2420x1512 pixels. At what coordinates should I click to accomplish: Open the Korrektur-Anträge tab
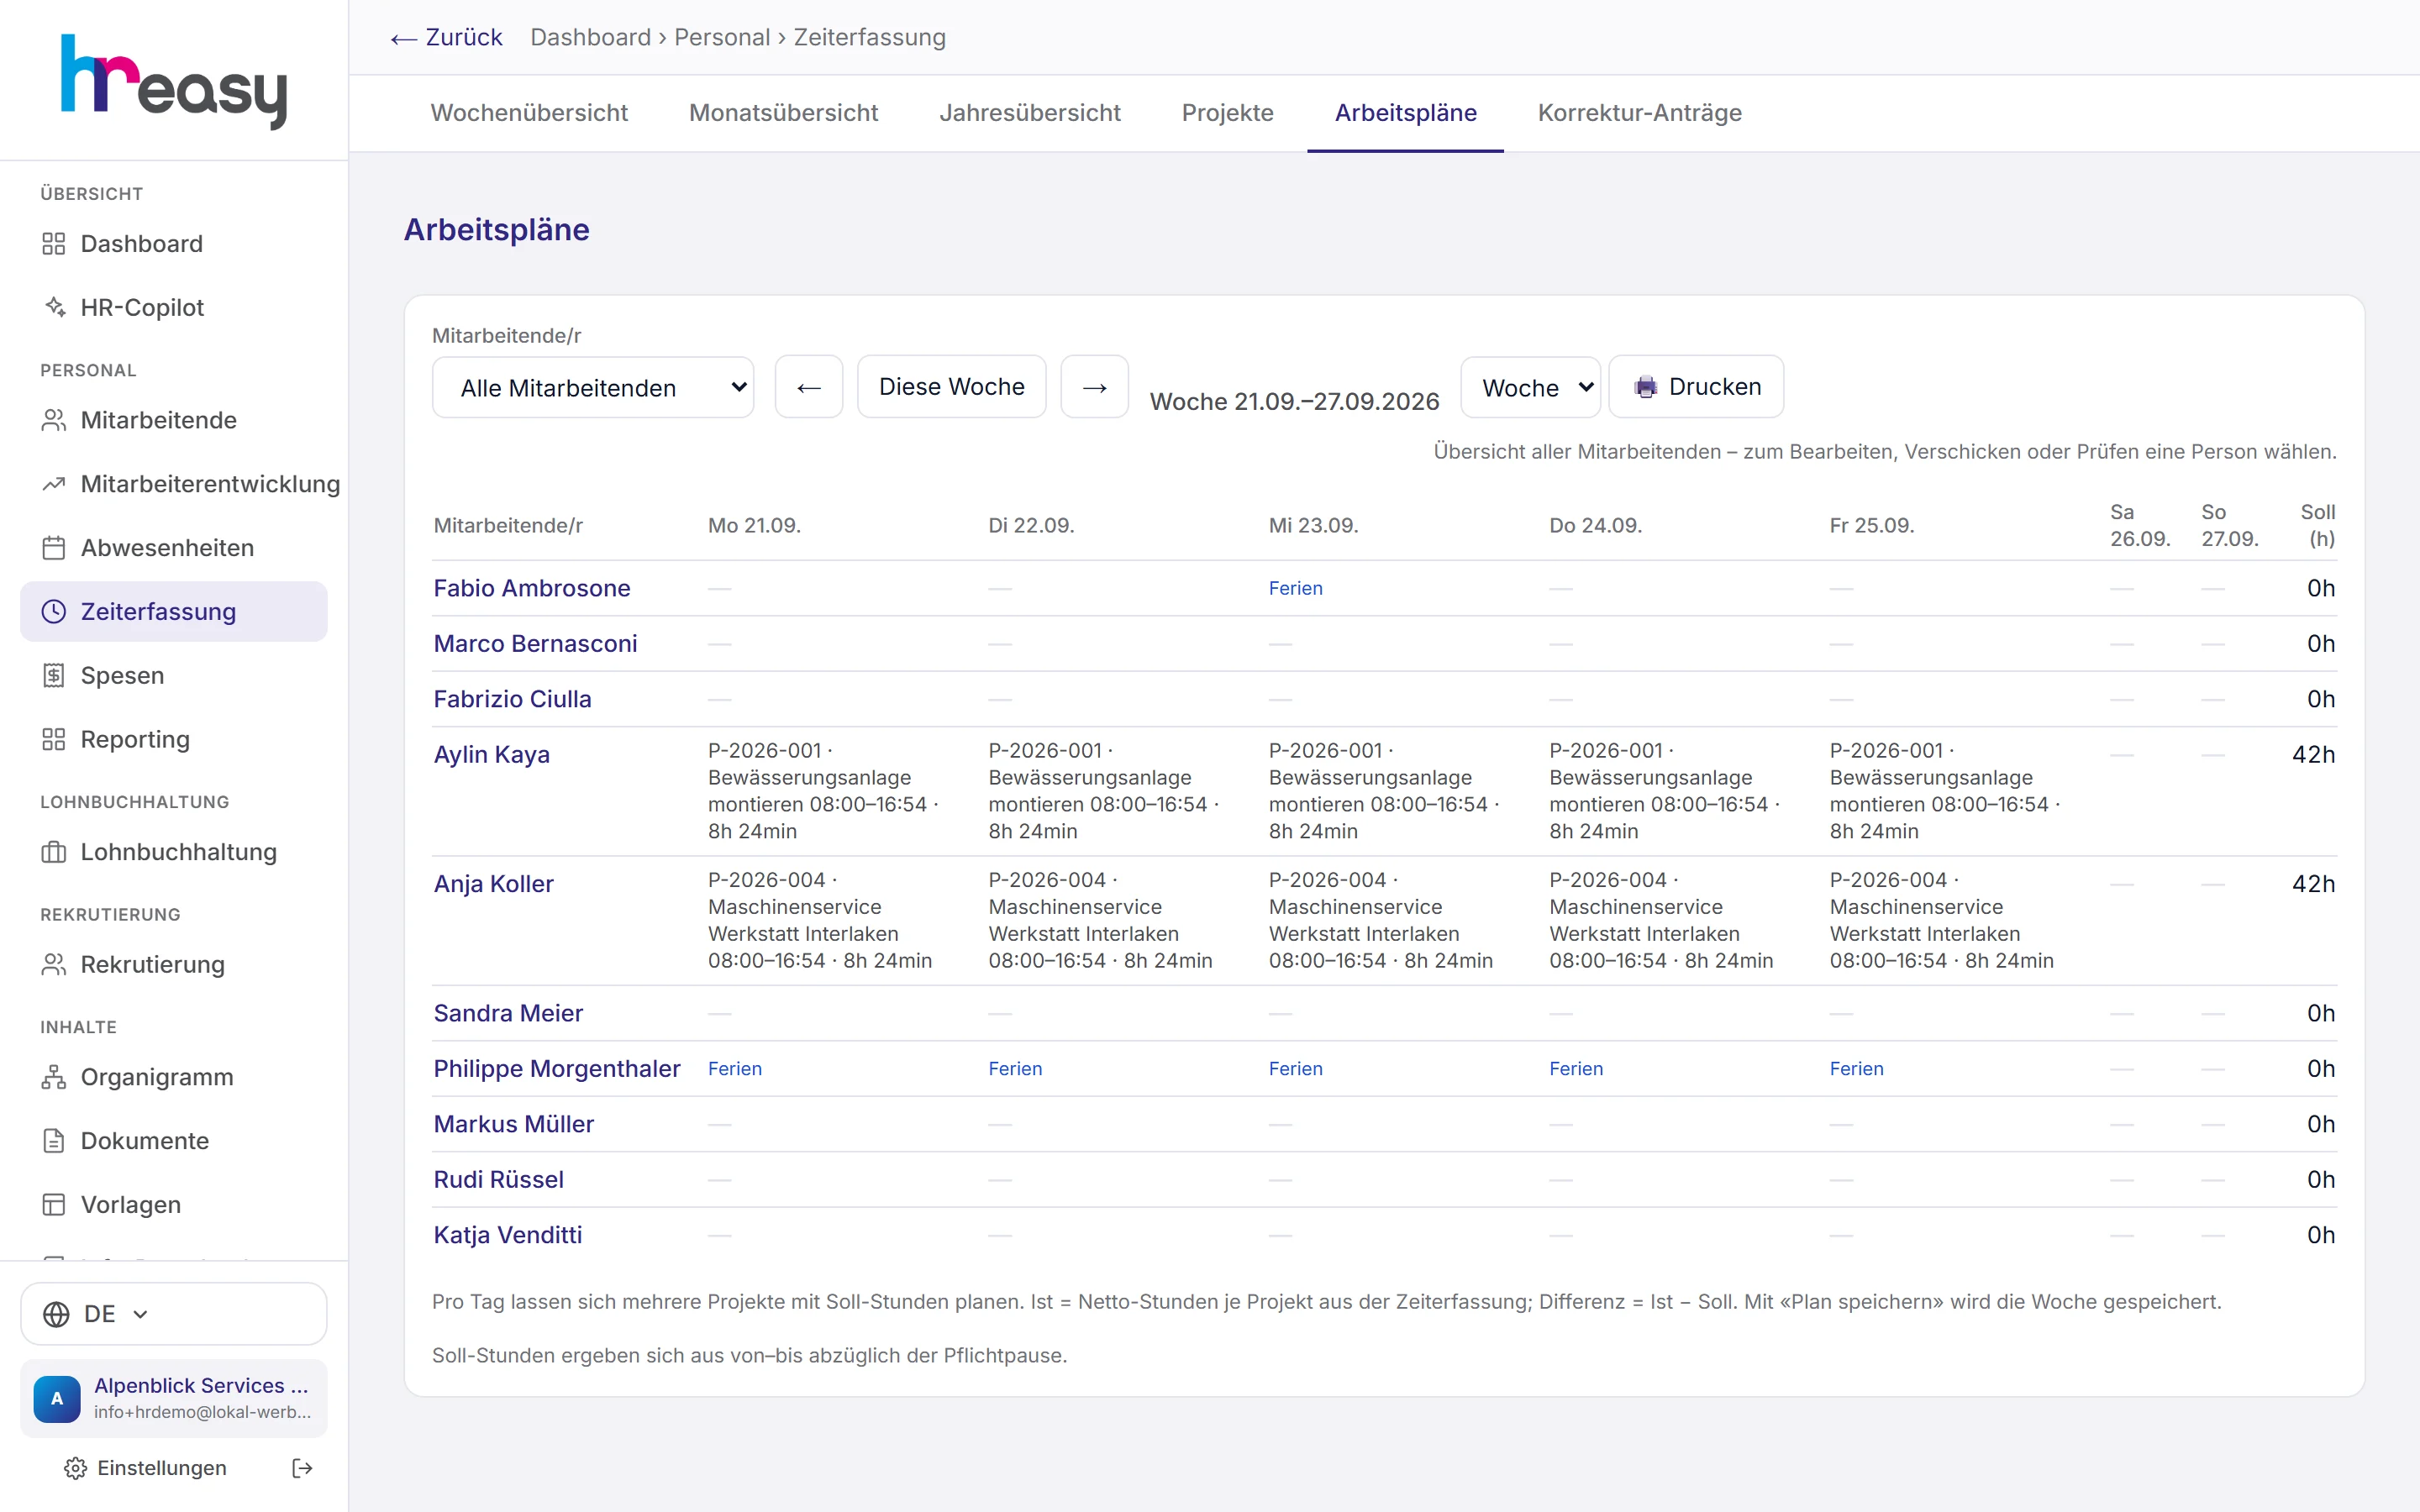[1639, 113]
